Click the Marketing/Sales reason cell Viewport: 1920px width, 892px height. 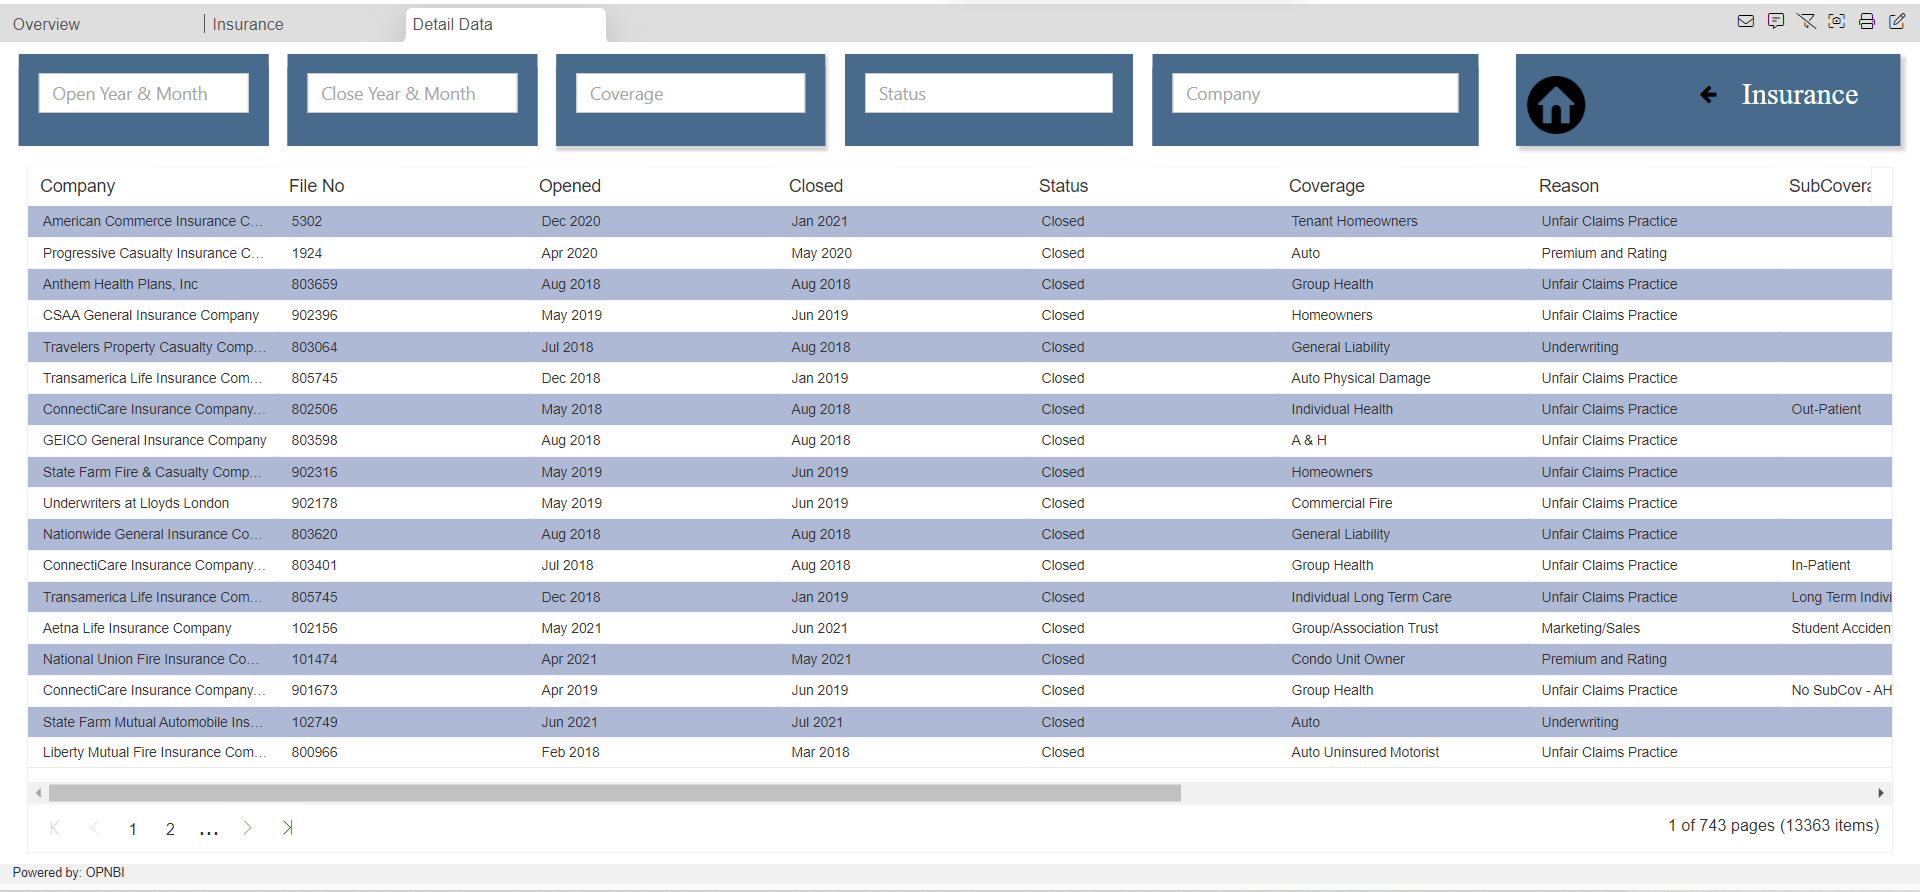point(1591,628)
